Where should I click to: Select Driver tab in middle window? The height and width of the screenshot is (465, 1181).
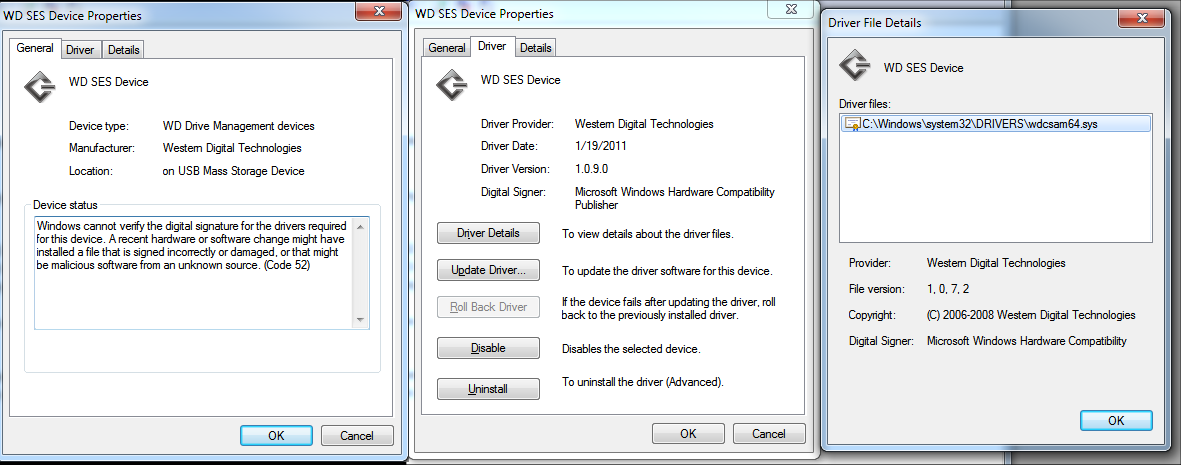tap(492, 46)
